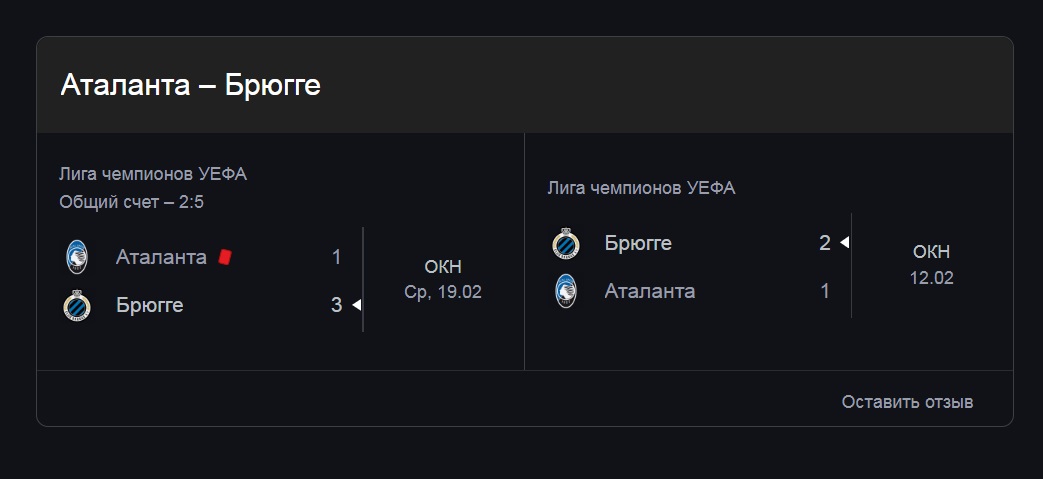This screenshot has height=479, width=1043.
Task: Click the Аталанта – Брюгге header title
Action: tap(191, 85)
